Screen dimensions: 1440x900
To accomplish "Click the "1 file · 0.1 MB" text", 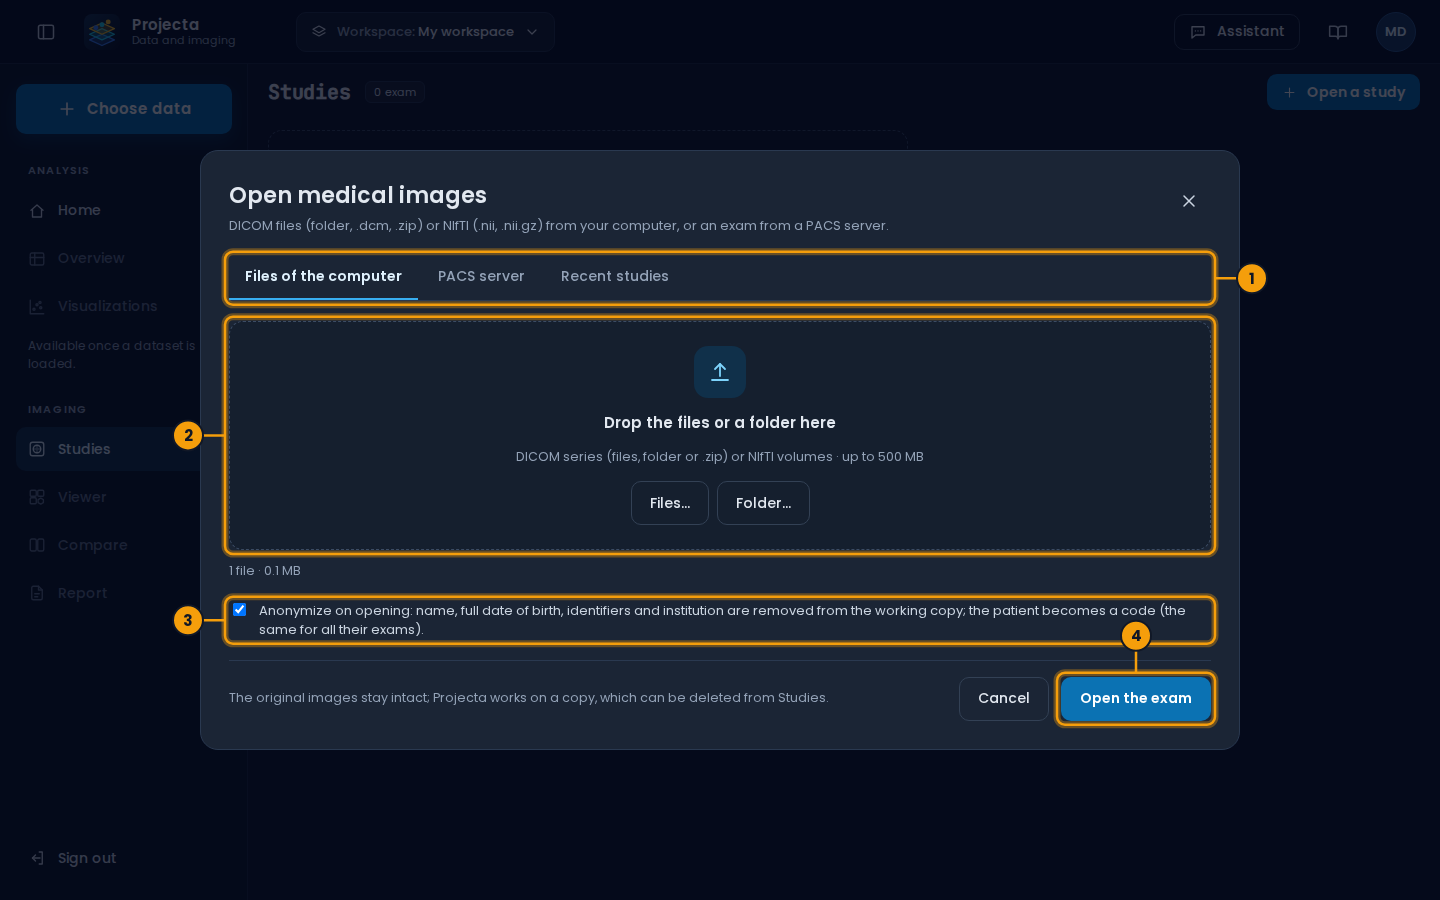I will point(265,571).
